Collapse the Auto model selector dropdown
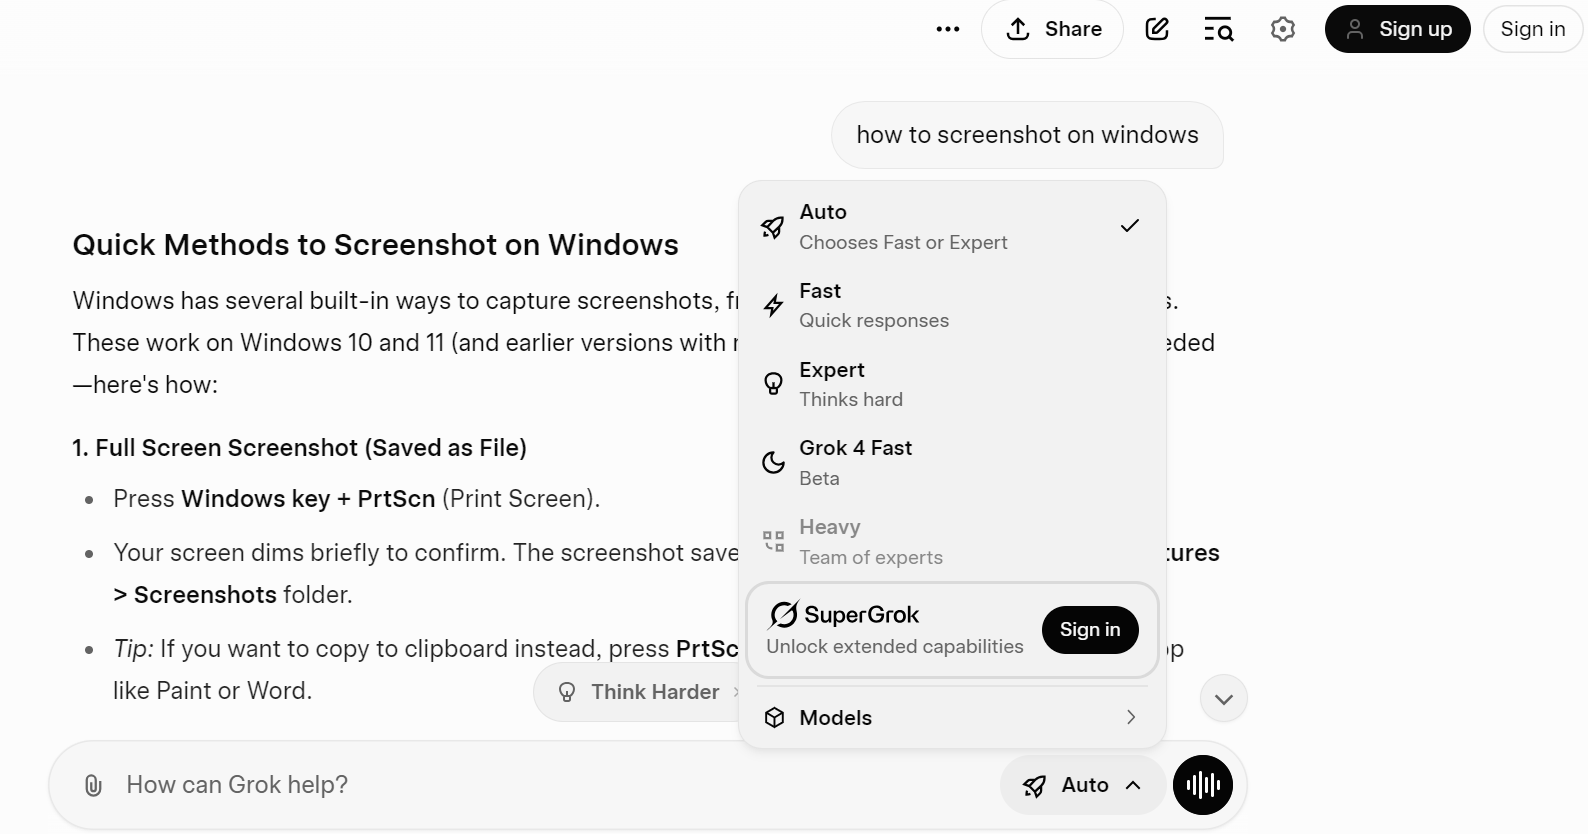This screenshot has height=834, width=1588. pyautogui.click(x=1082, y=785)
